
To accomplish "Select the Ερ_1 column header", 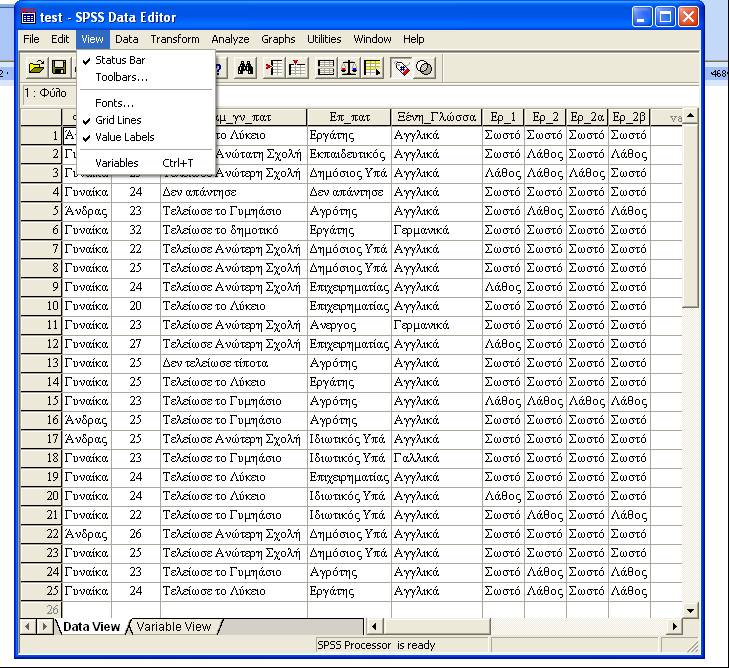I will tap(503, 117).
